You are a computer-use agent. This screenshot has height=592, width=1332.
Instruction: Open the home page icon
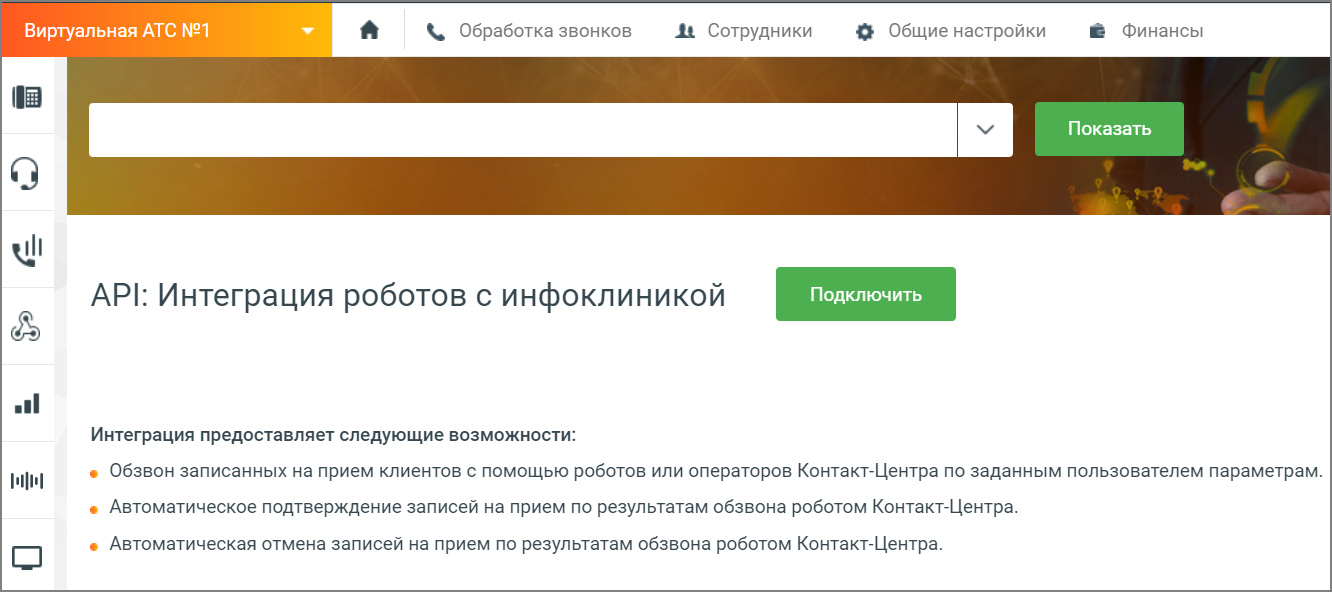(x=369, y=31)
